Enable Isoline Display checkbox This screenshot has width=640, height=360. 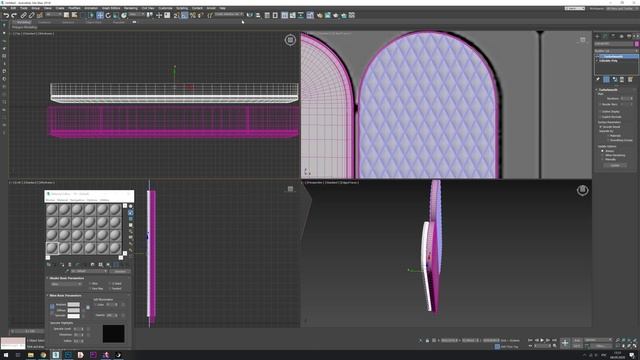(600, 111)
